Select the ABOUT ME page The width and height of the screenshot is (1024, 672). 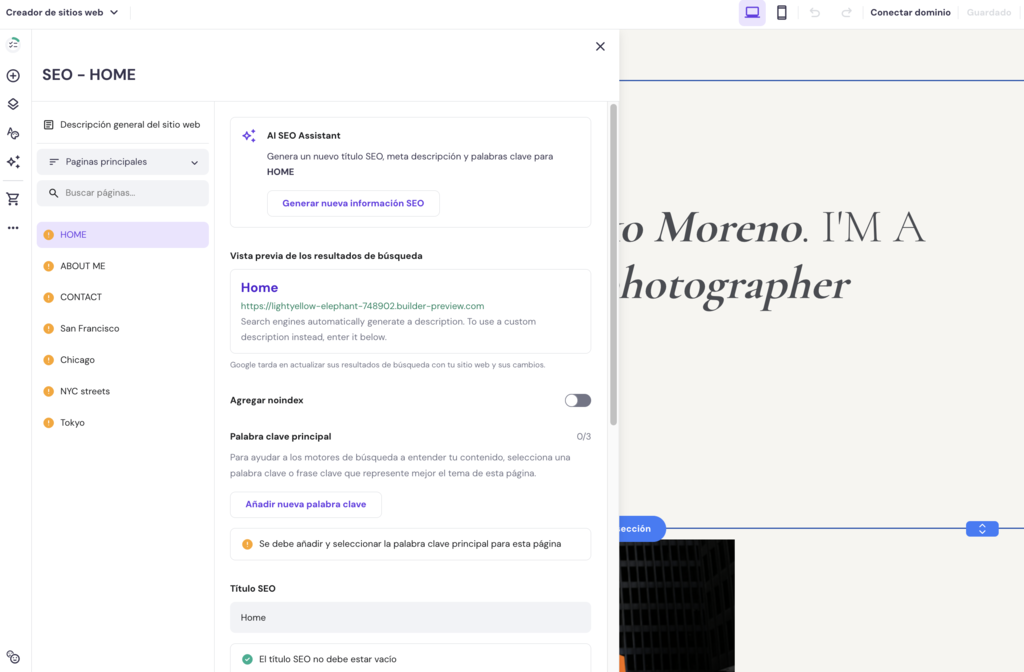[82, 265]
